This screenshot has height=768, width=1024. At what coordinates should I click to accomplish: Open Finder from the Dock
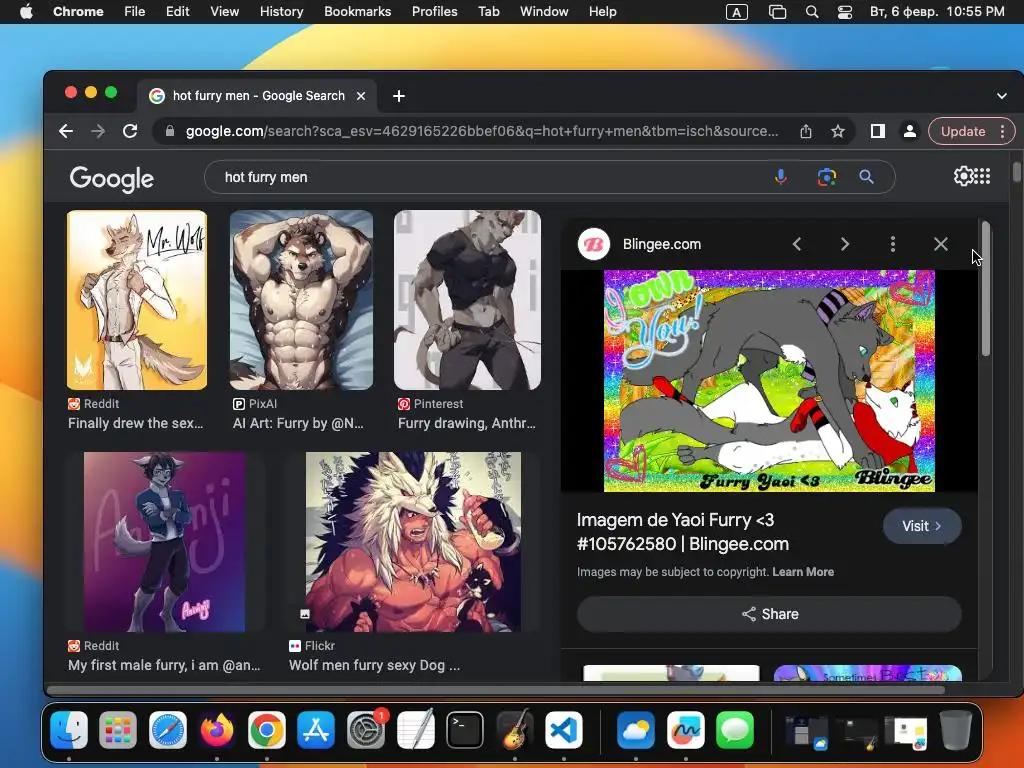click(x=69, y=729)
